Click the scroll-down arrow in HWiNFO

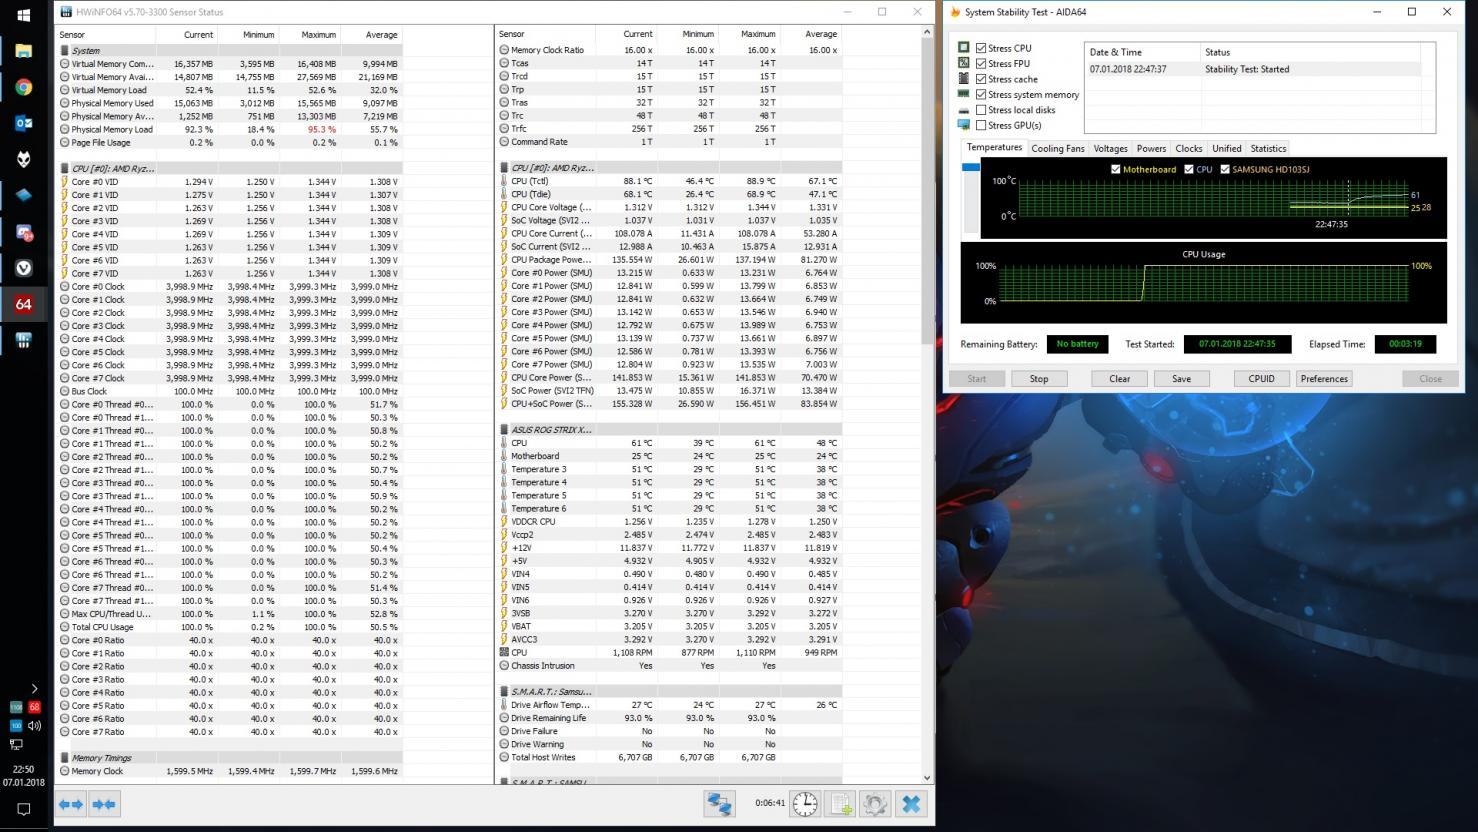[927, 778]
